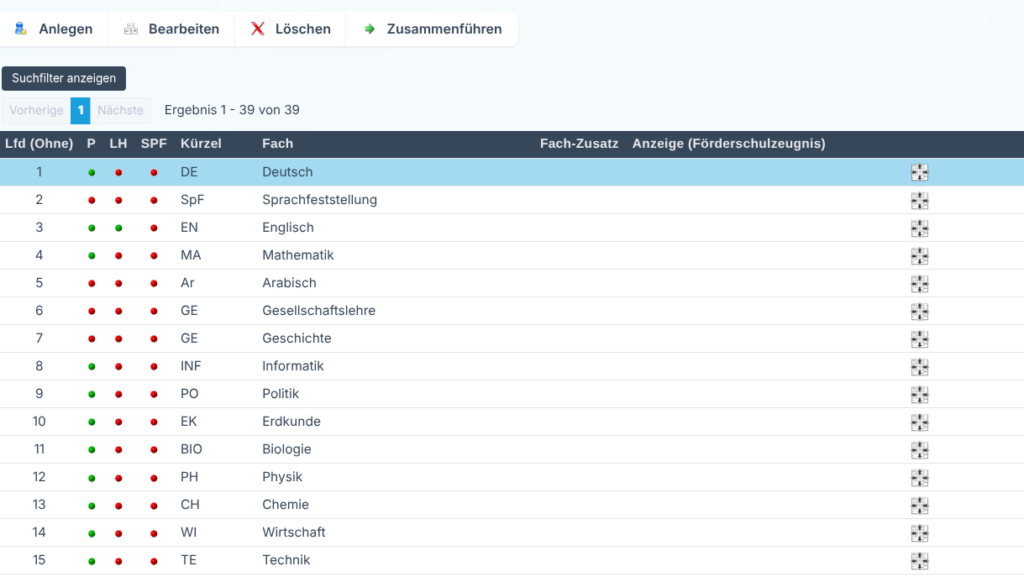Click the Kürzel EK cell
The height and width of the screenshot is (577, 1024).
point(189,422)
